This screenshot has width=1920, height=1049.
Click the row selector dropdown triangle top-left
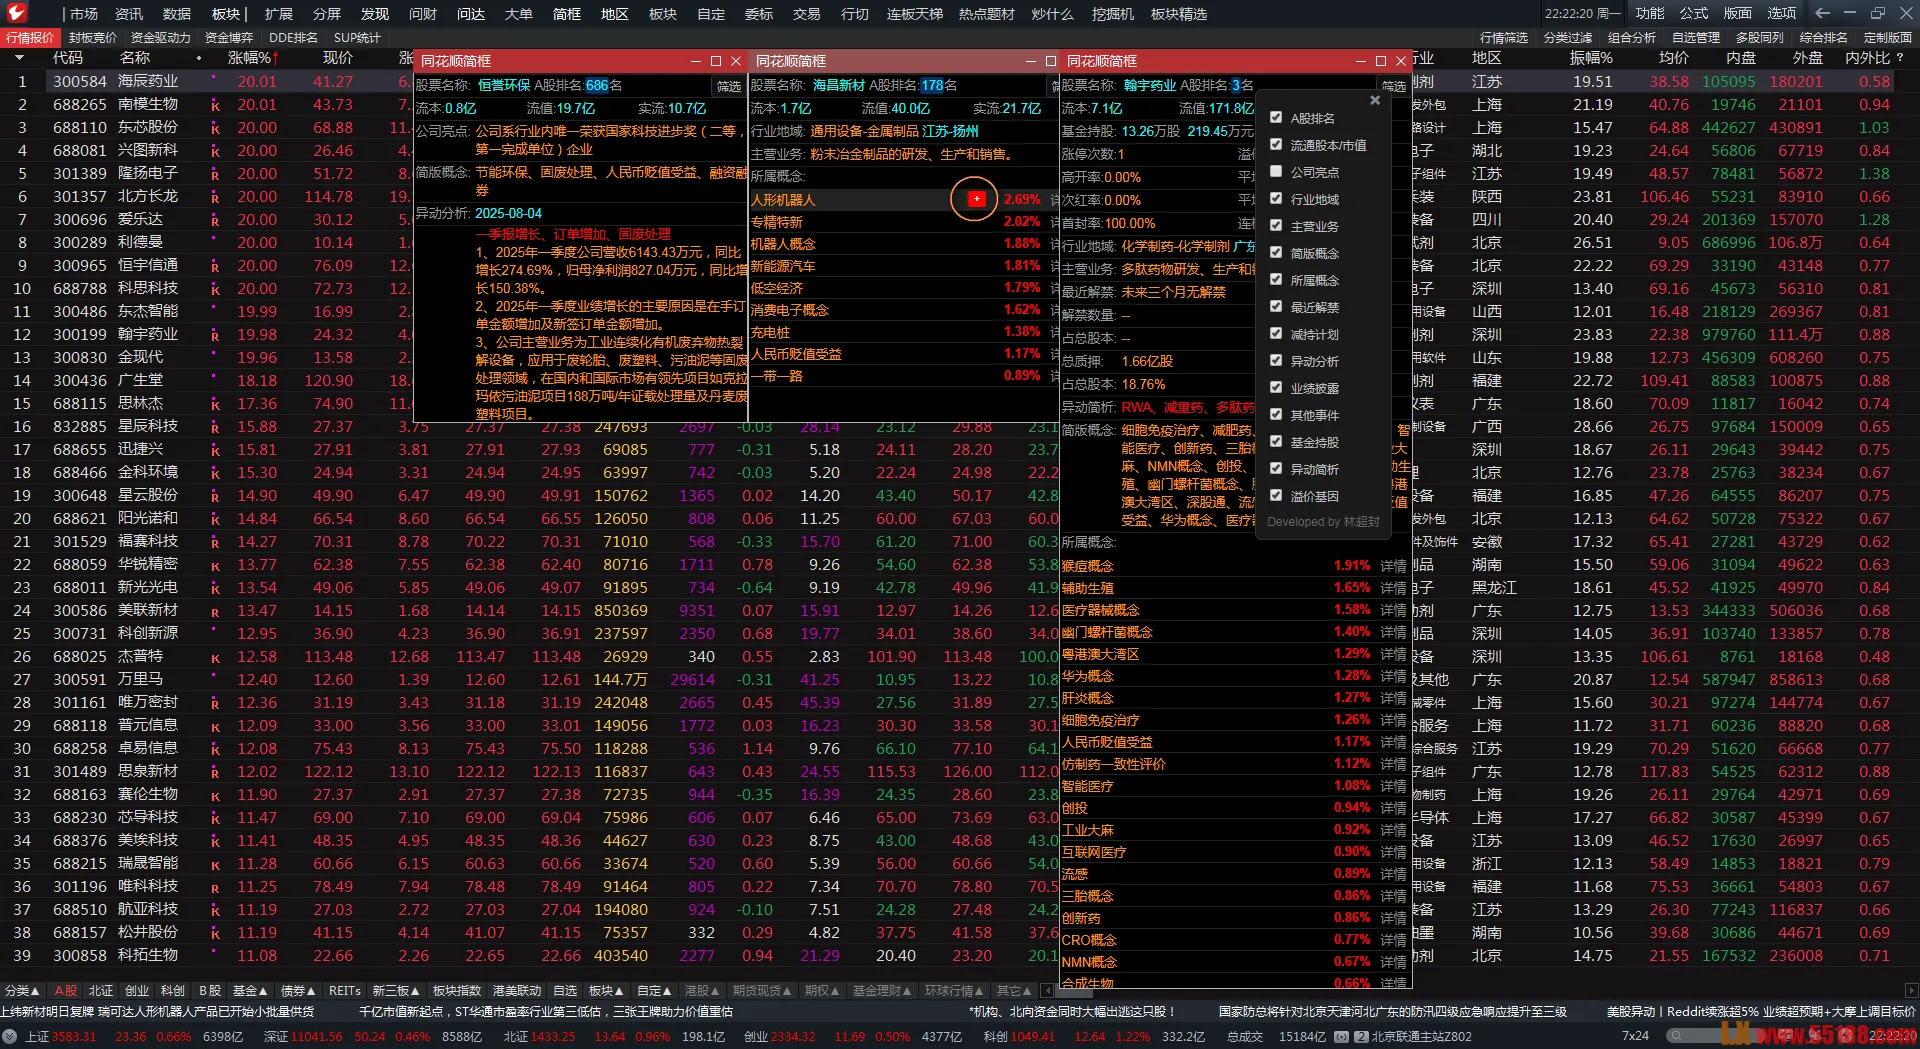point(19,58)
